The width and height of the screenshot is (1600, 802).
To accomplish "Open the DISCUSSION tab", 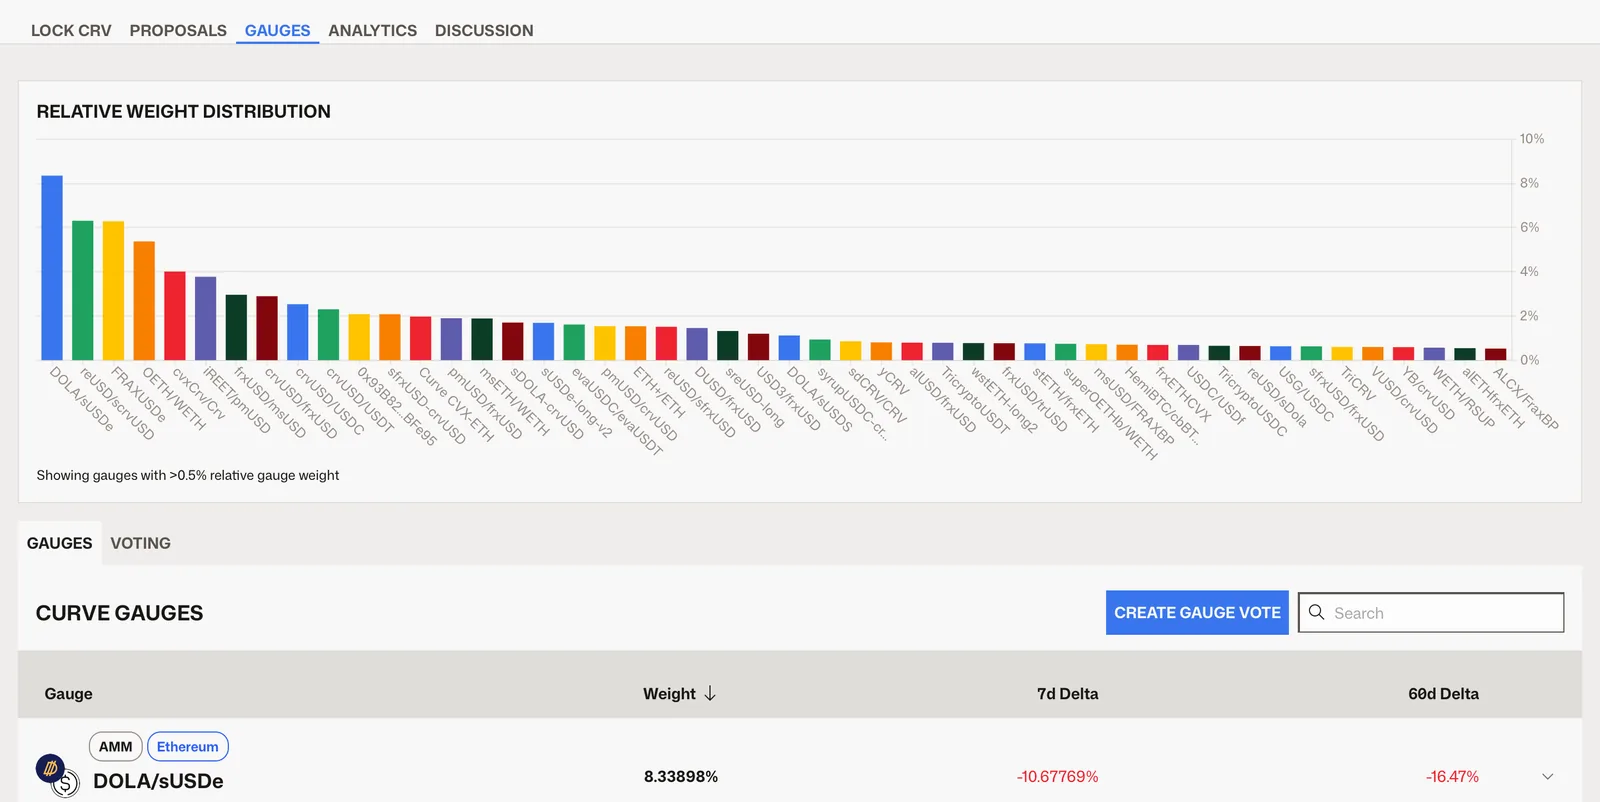I will (484, 30).
